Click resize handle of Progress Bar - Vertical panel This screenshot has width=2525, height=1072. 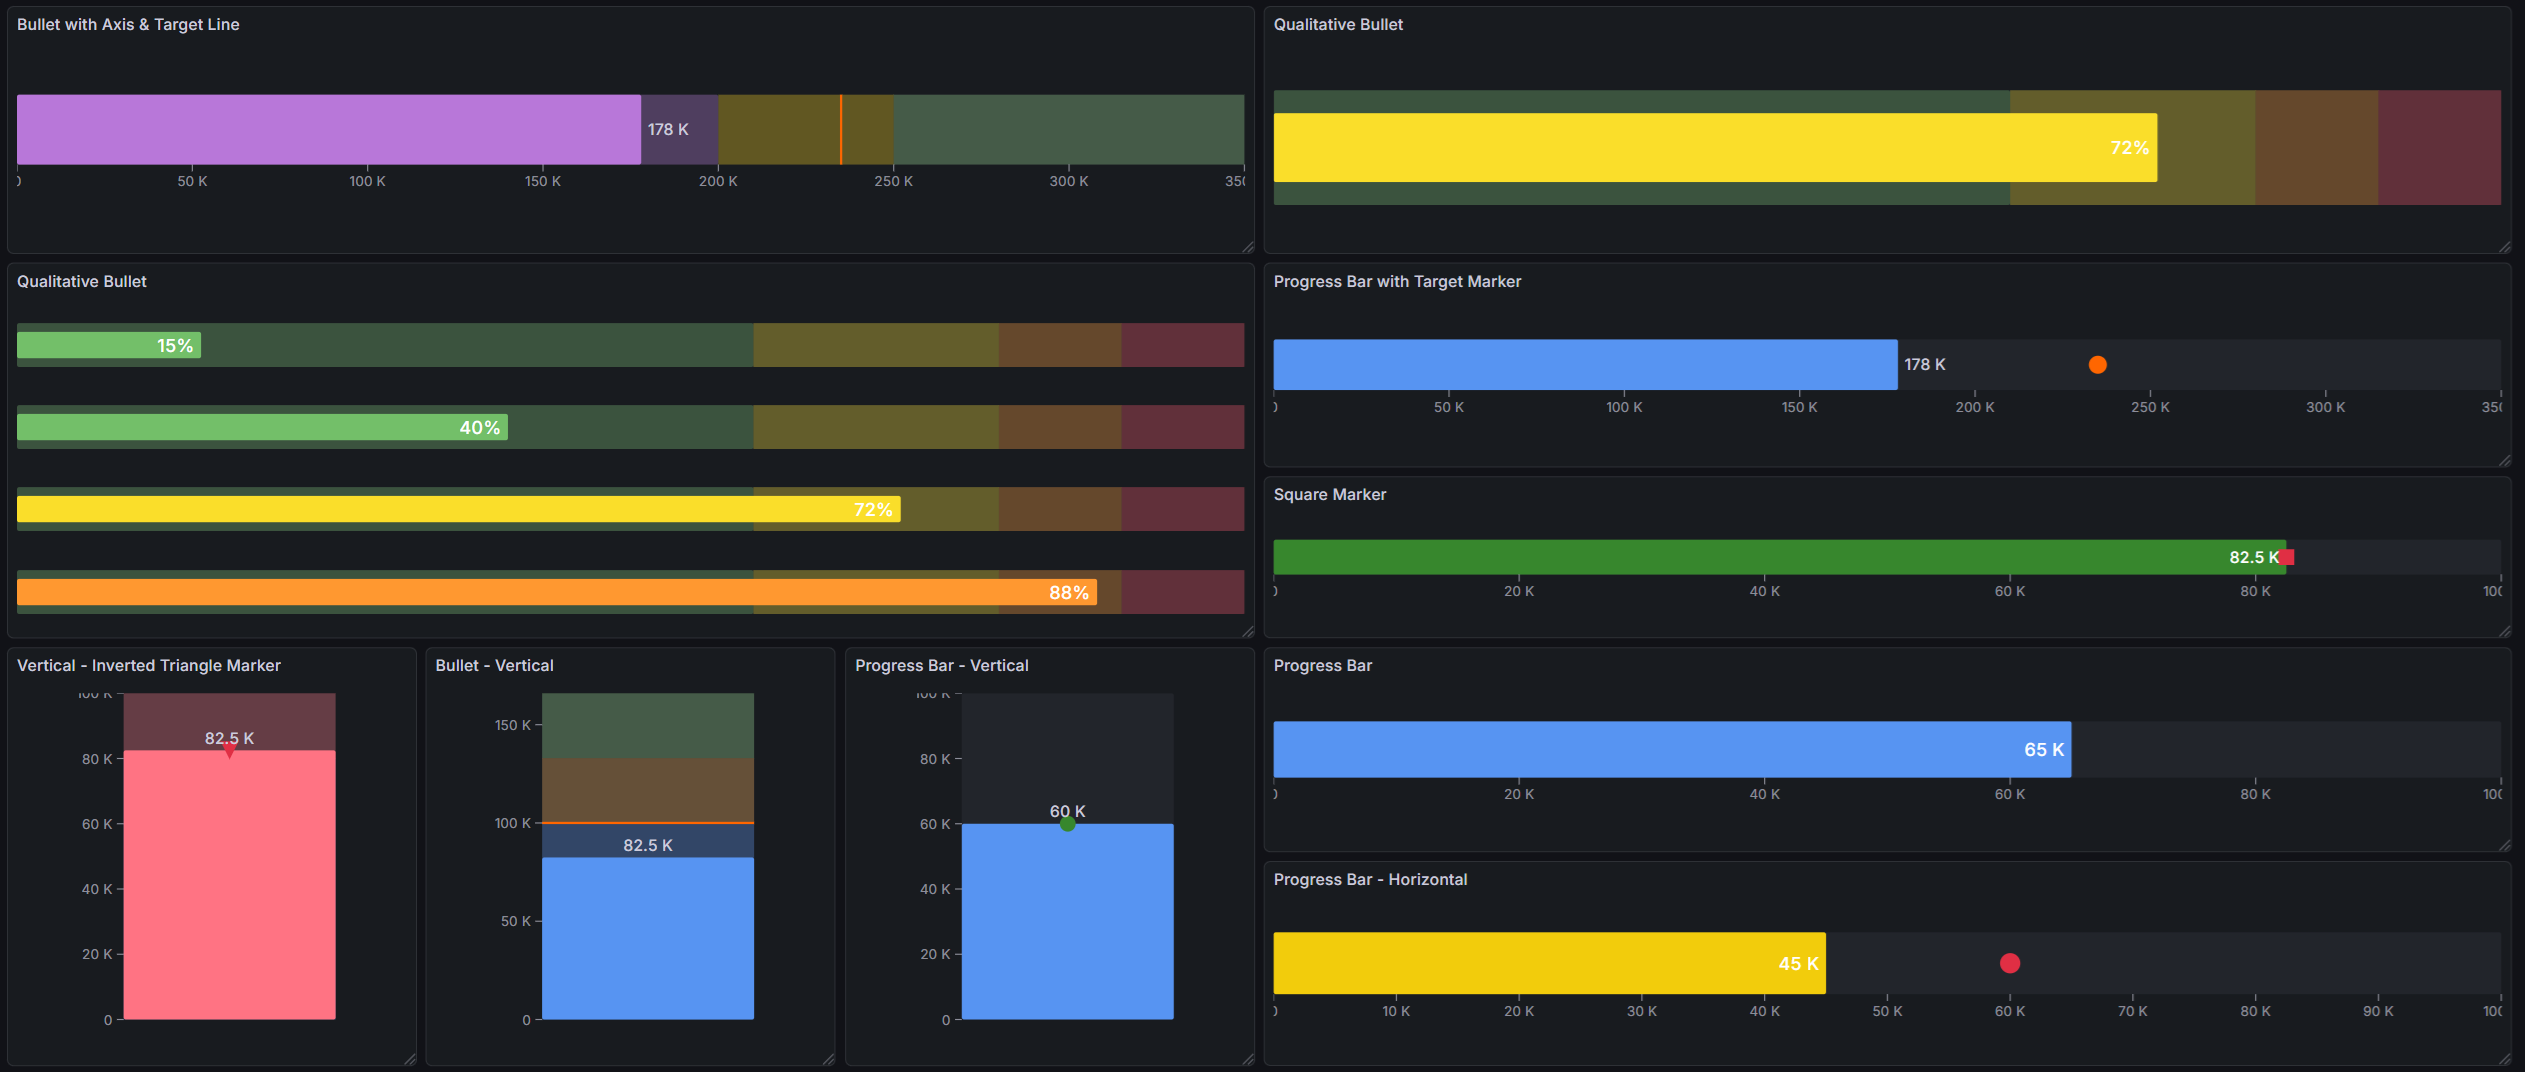click(1247, 1059)
